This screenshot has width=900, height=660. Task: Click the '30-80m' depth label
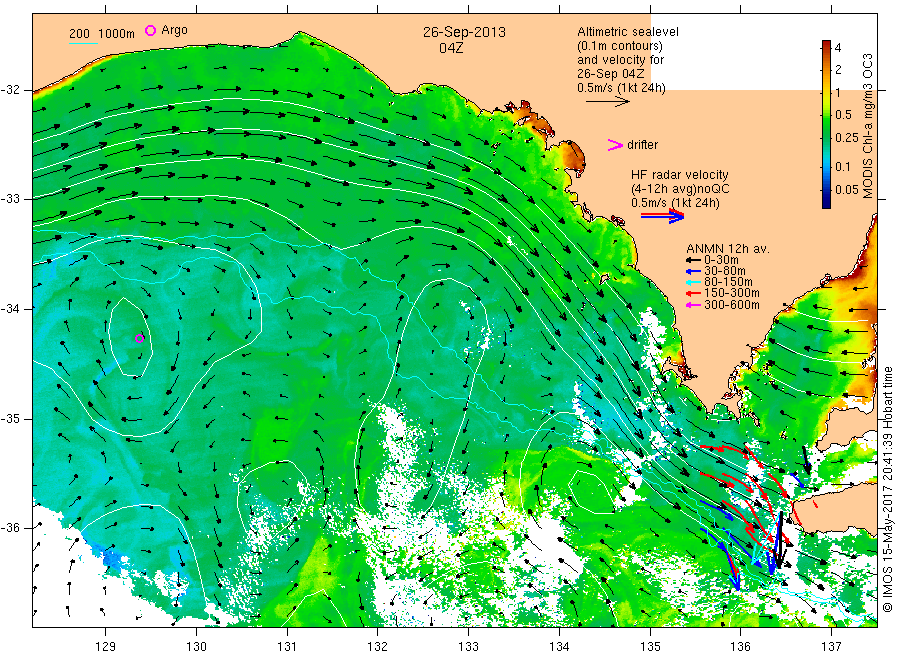[725, 271]
